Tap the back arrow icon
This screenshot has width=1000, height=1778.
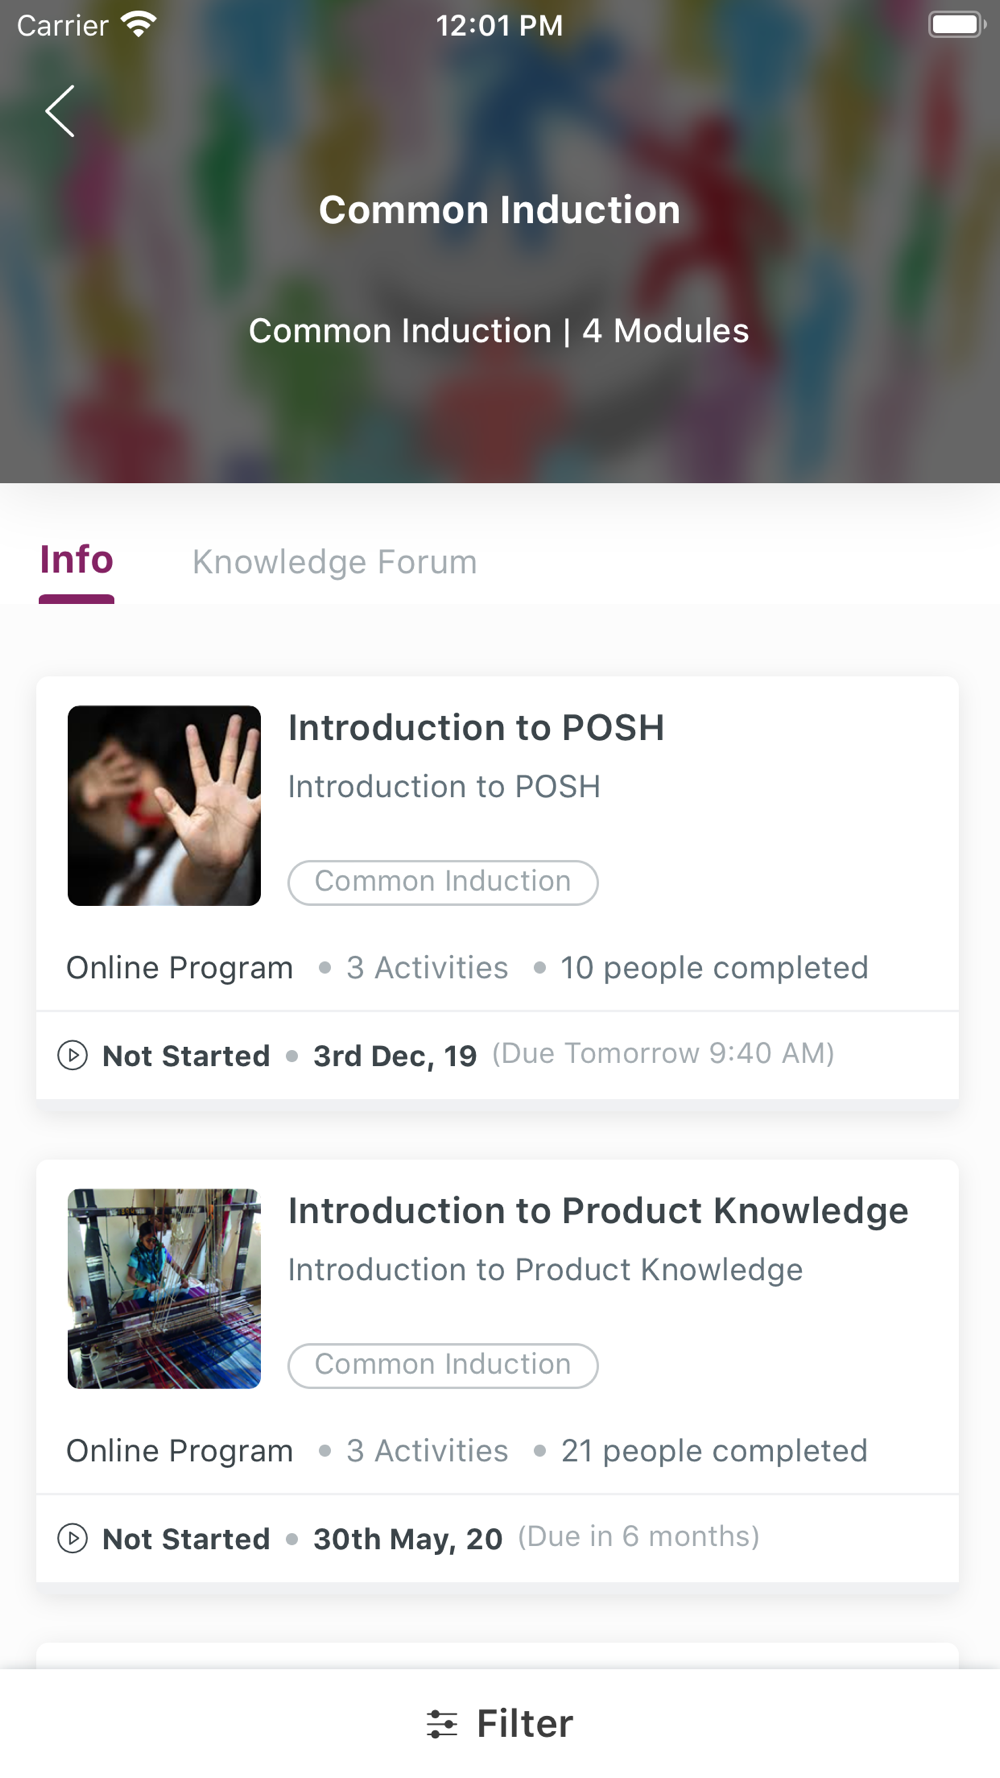tap(60, 111)
